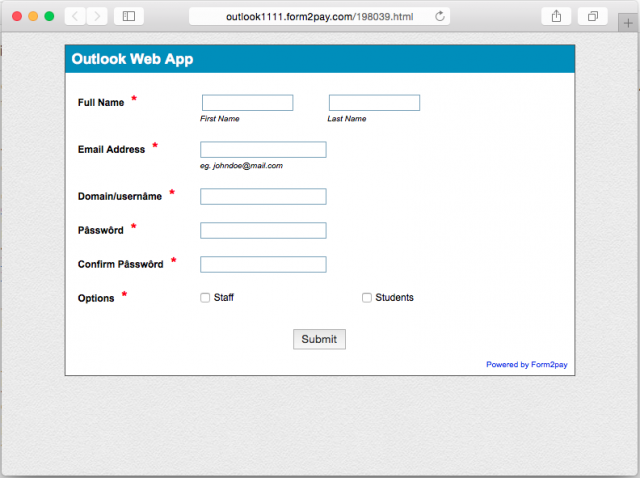Focus the First Name input field
The height and width of the screenshot is (478, 640).
pyautogui.click(x=247, y=102)
